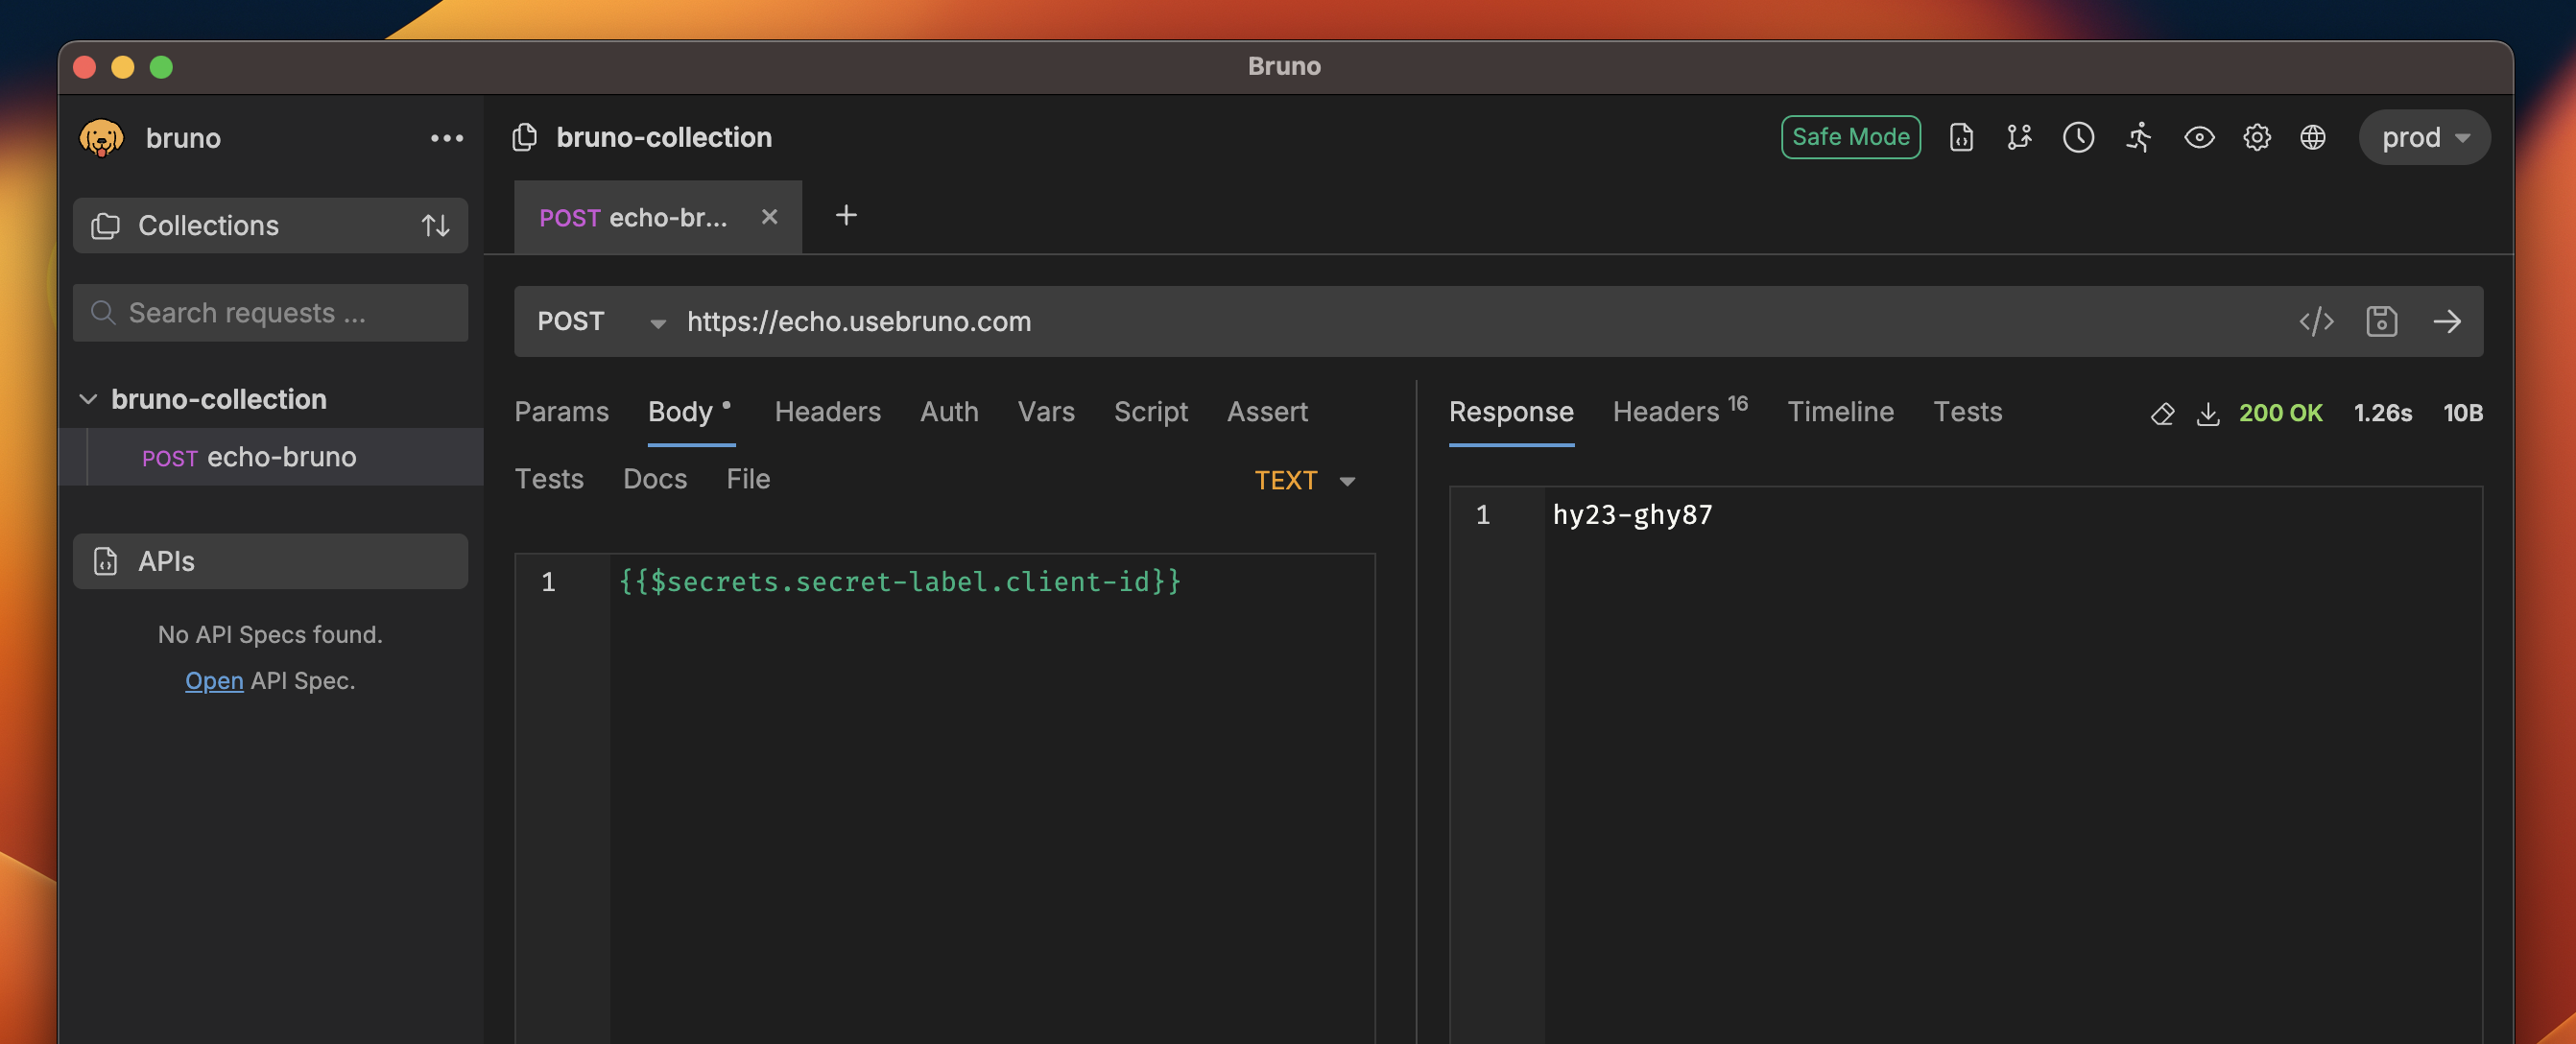Screen dimensions: 2576x1044
Task: Collapse the bruno-collection tree
Action: tap(88, 399)
